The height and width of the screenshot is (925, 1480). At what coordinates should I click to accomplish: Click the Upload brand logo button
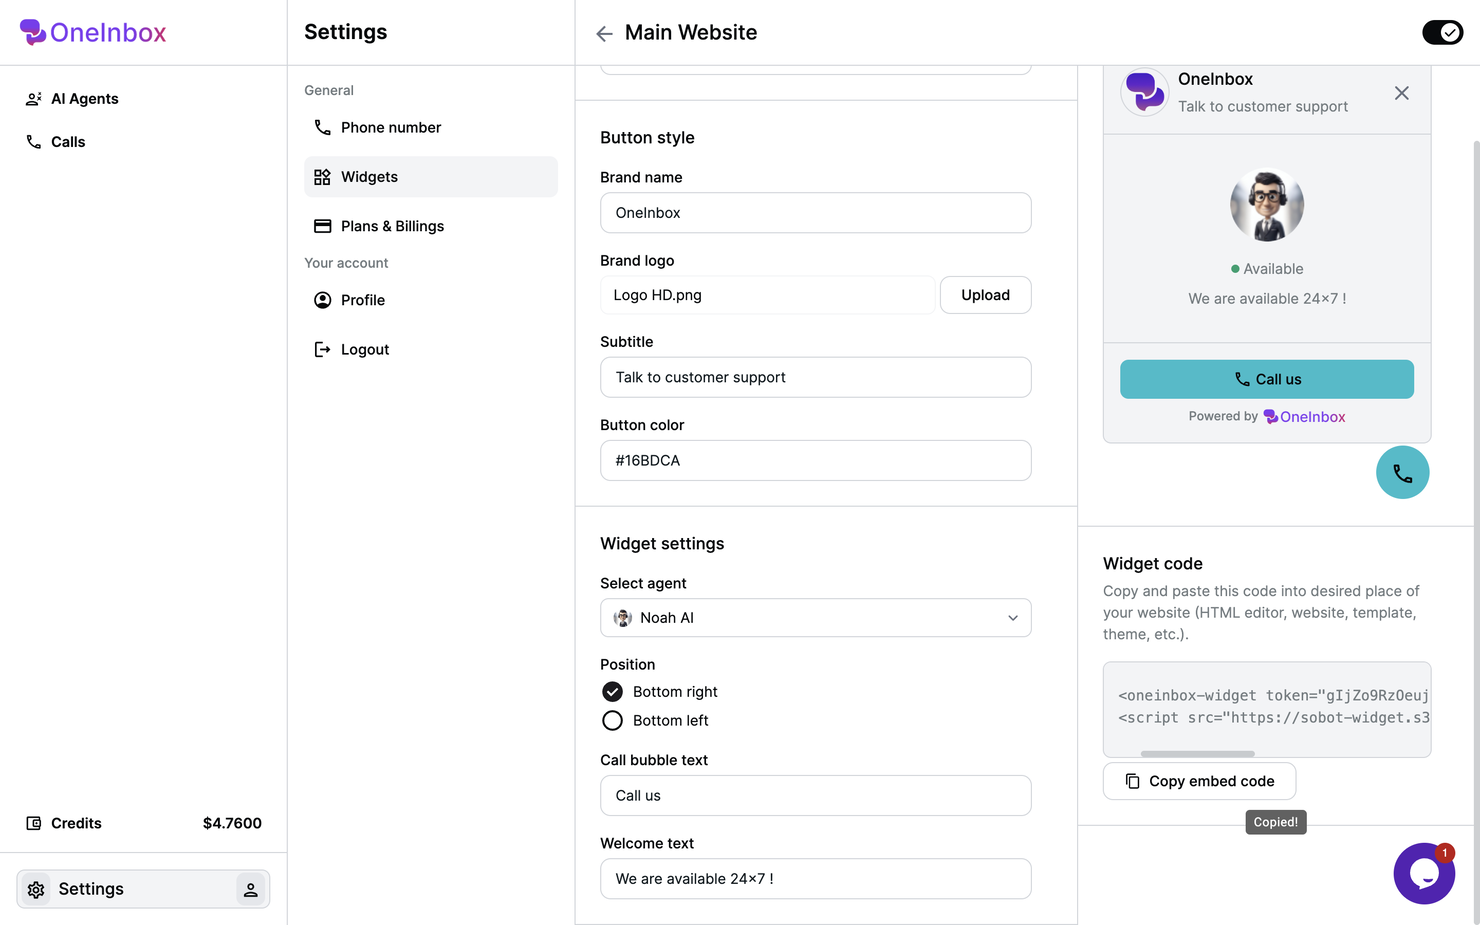(985, 295)
